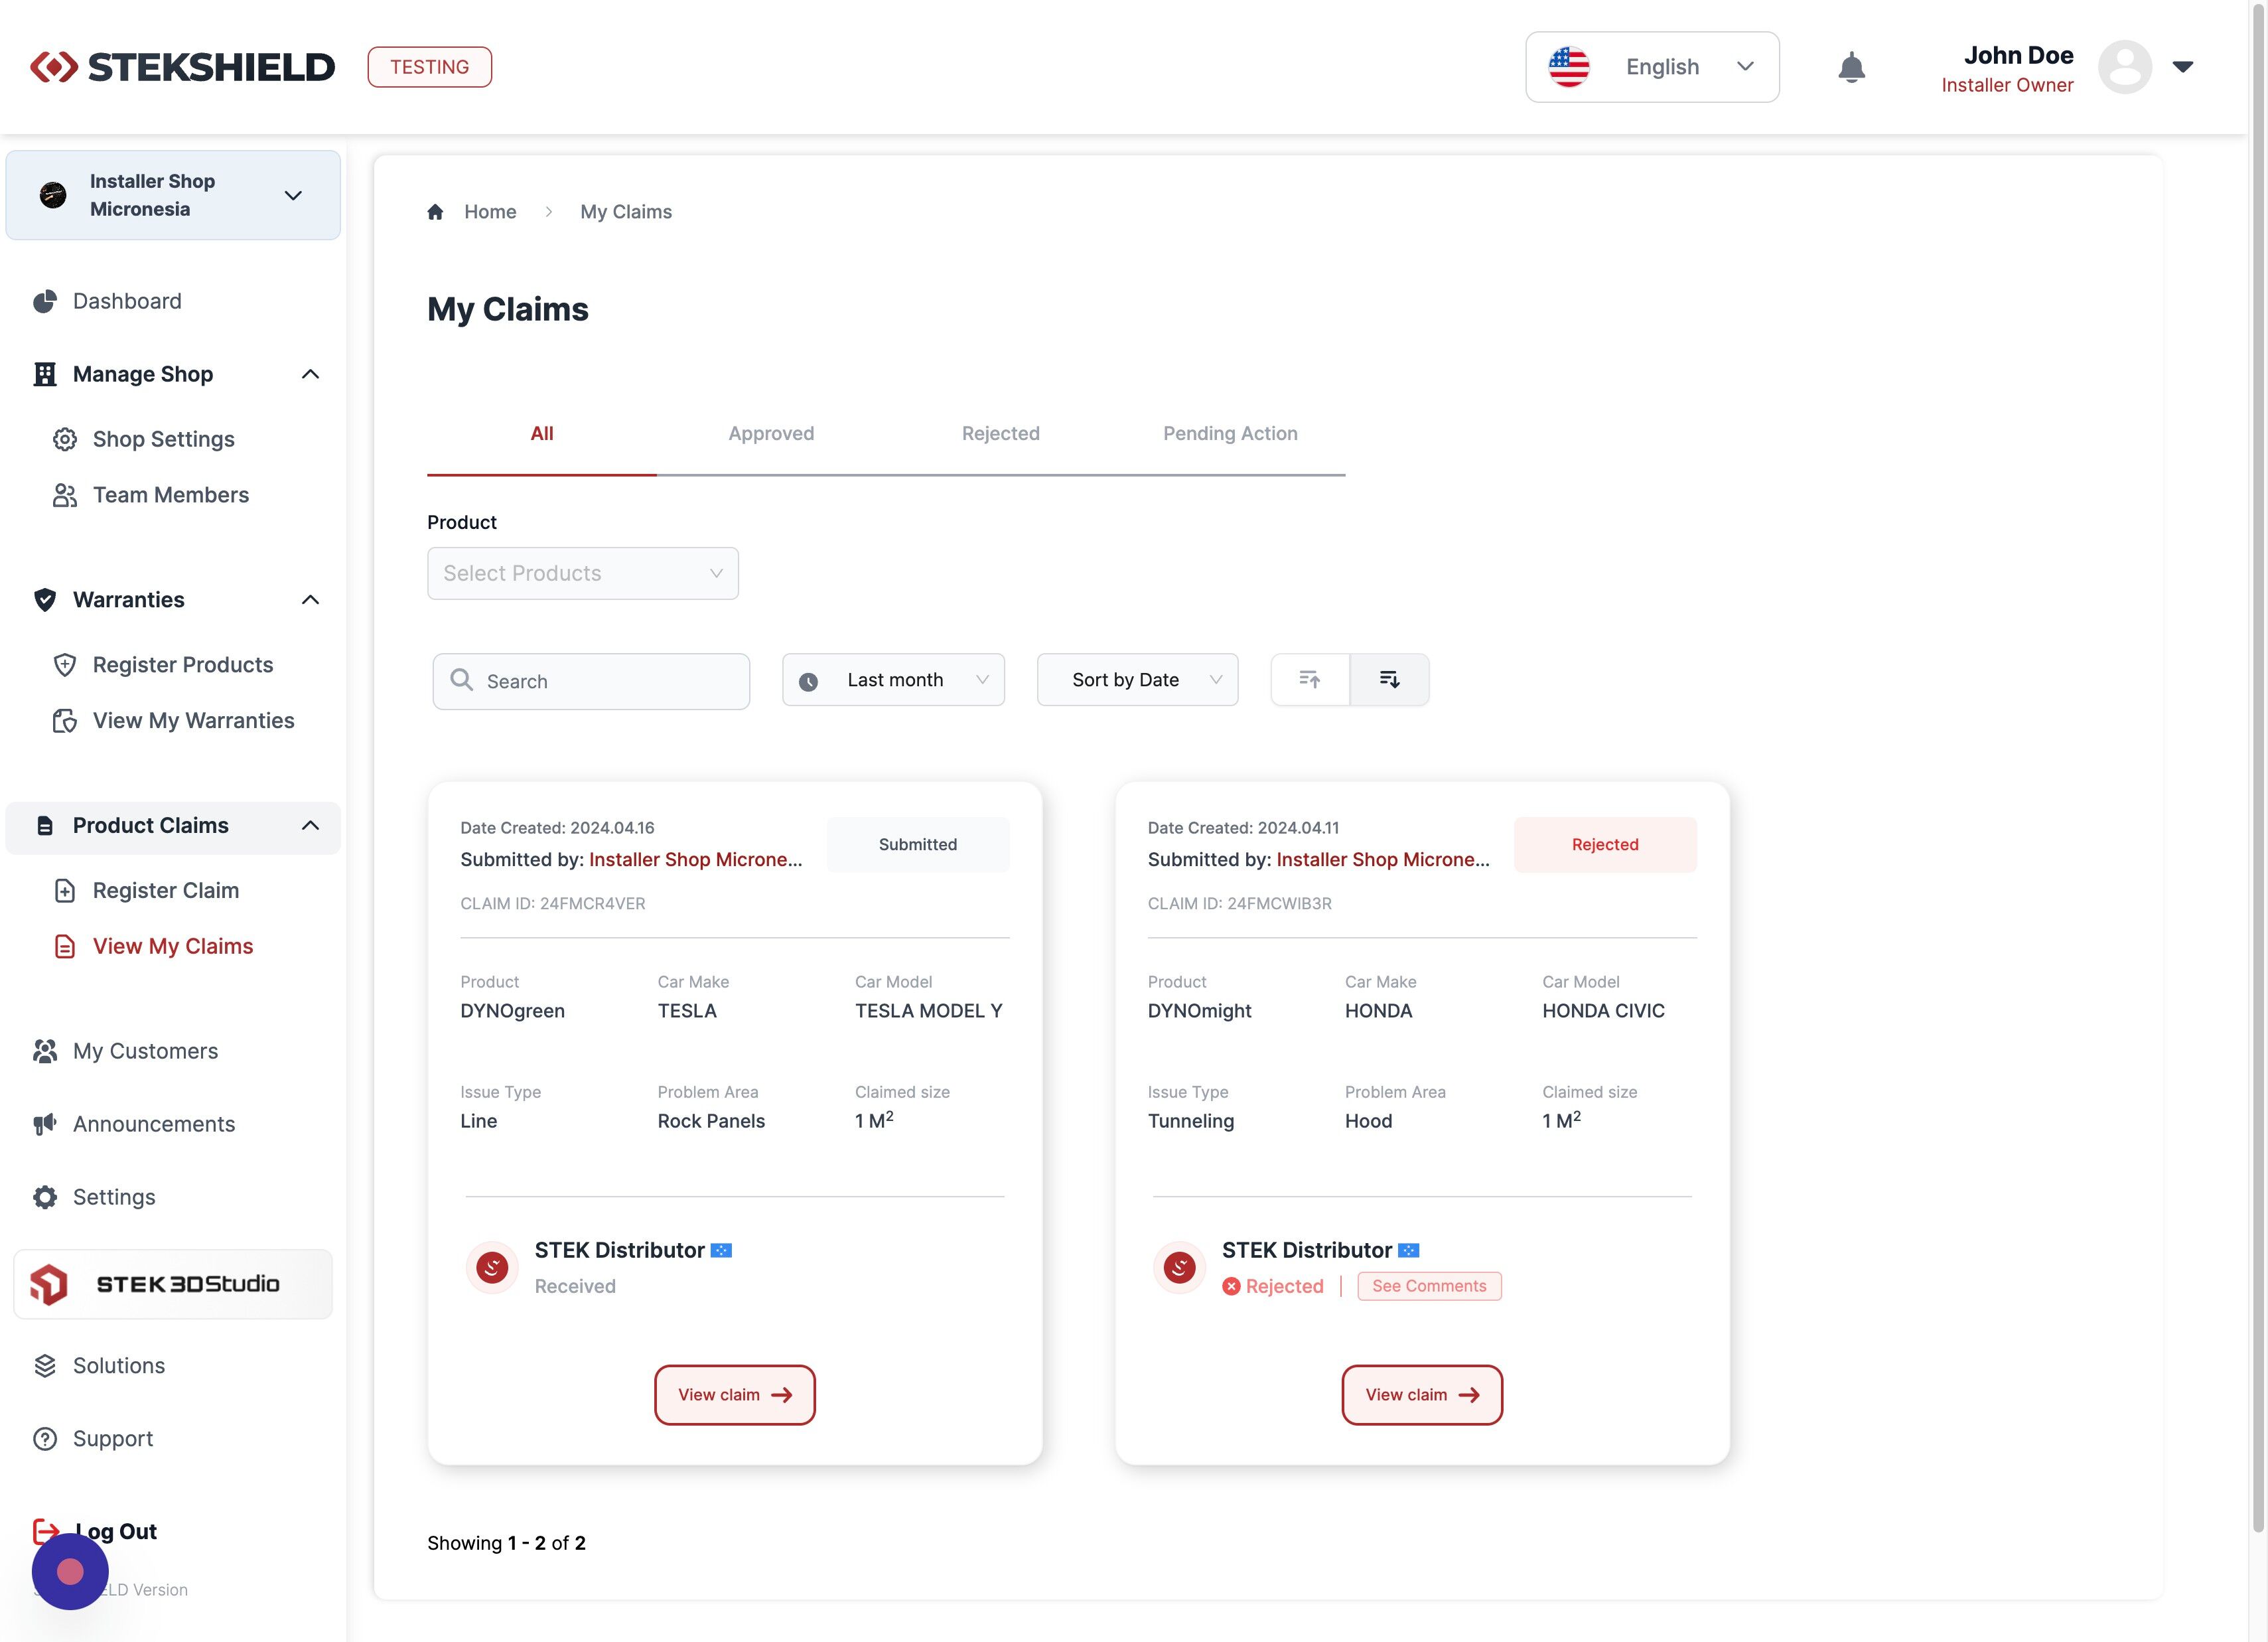Collapse the Product Claims section
The height and width of the screenshot is (1642, 2268).
pos(310,826)
